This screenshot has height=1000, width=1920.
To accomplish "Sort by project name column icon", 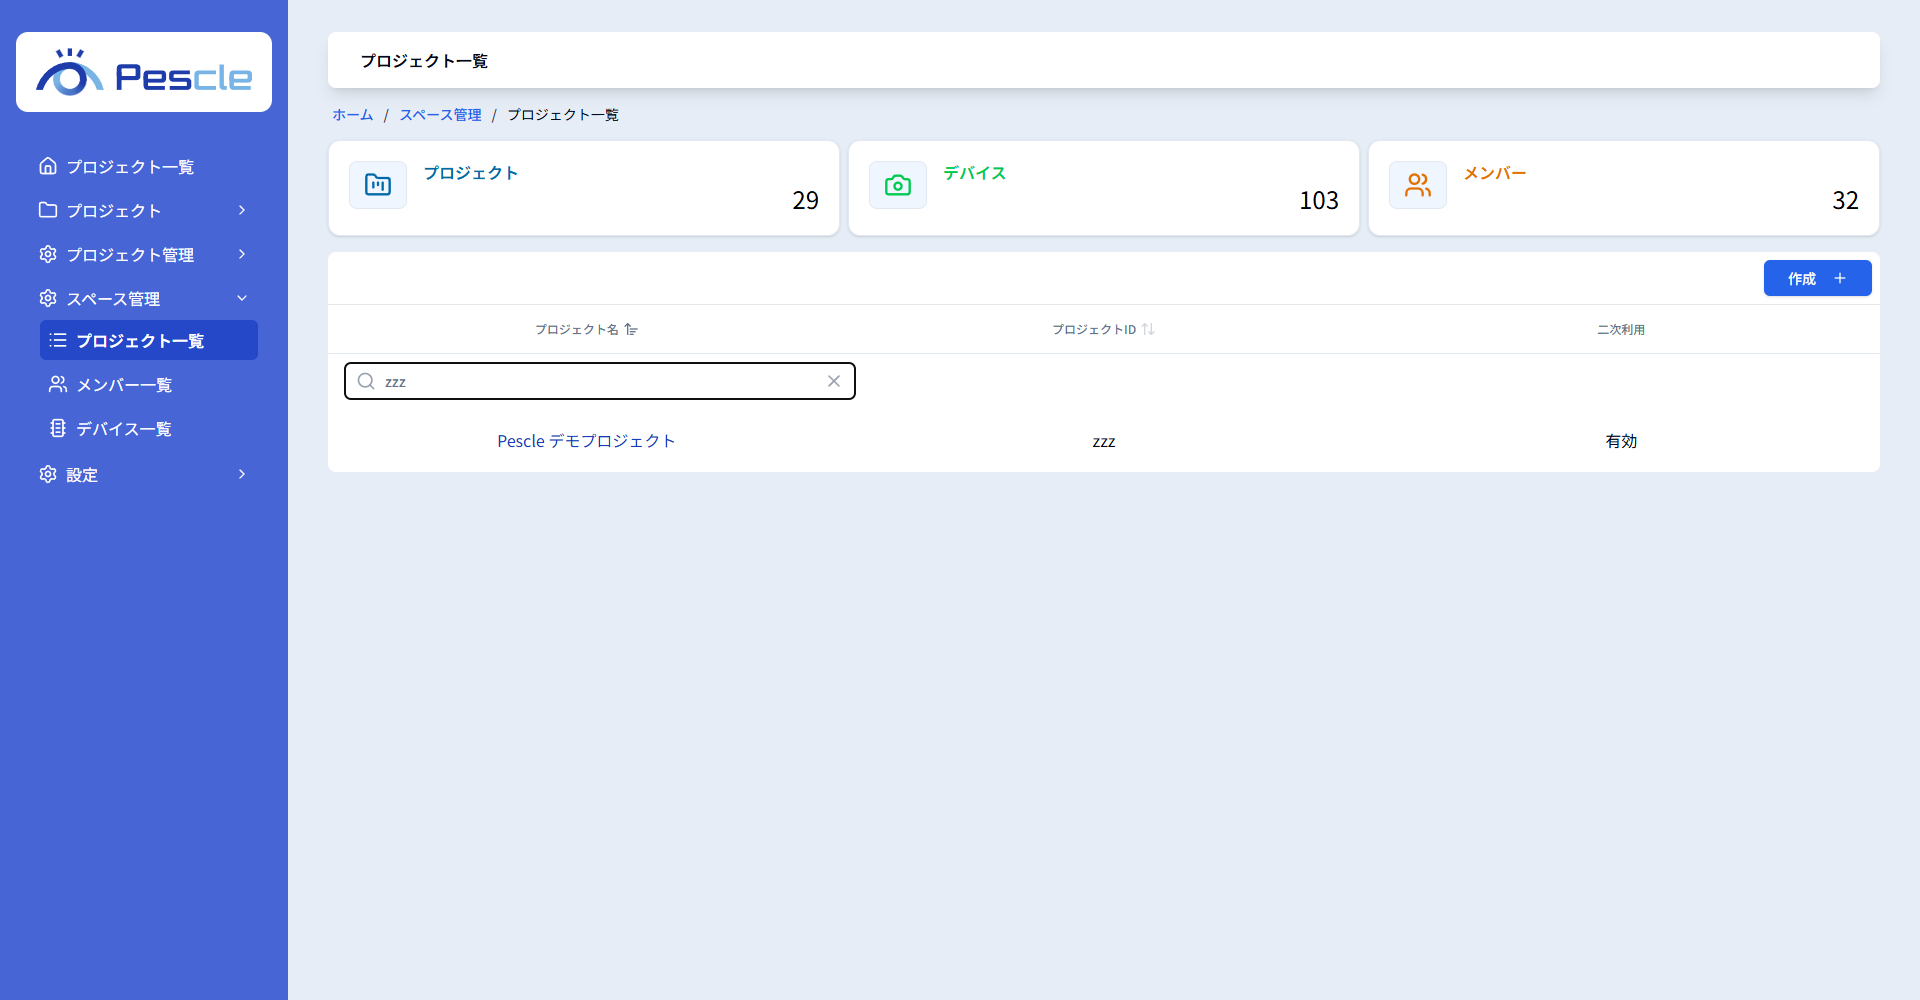I will pos(631,329).
